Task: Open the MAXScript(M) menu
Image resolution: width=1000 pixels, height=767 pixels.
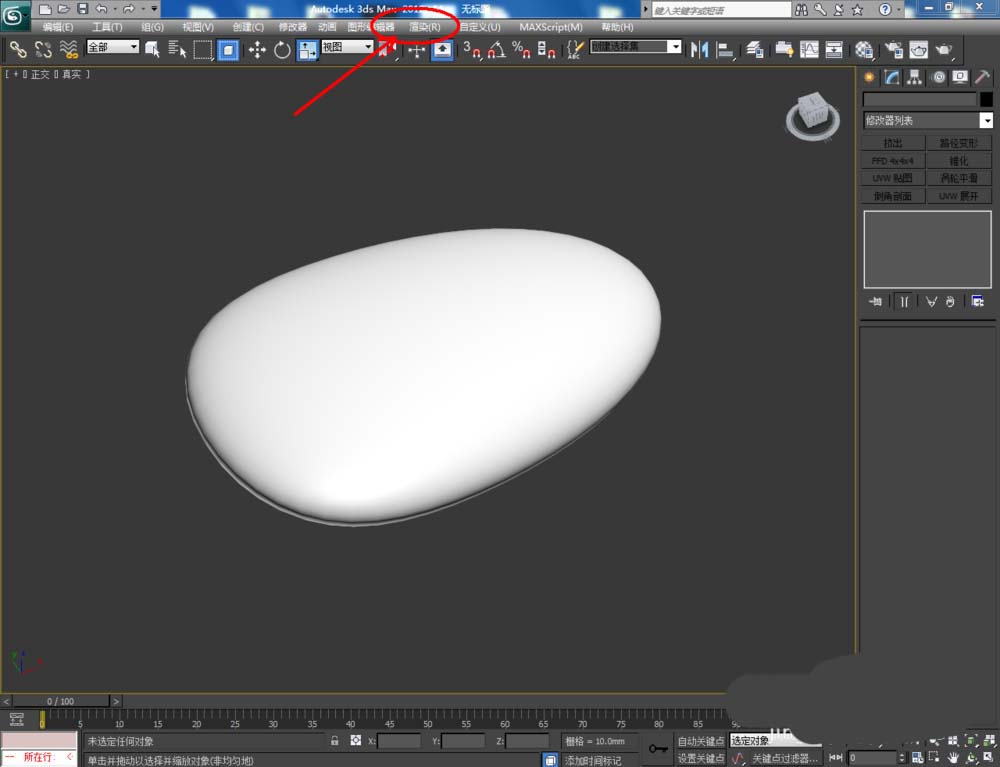Action: 551,27
